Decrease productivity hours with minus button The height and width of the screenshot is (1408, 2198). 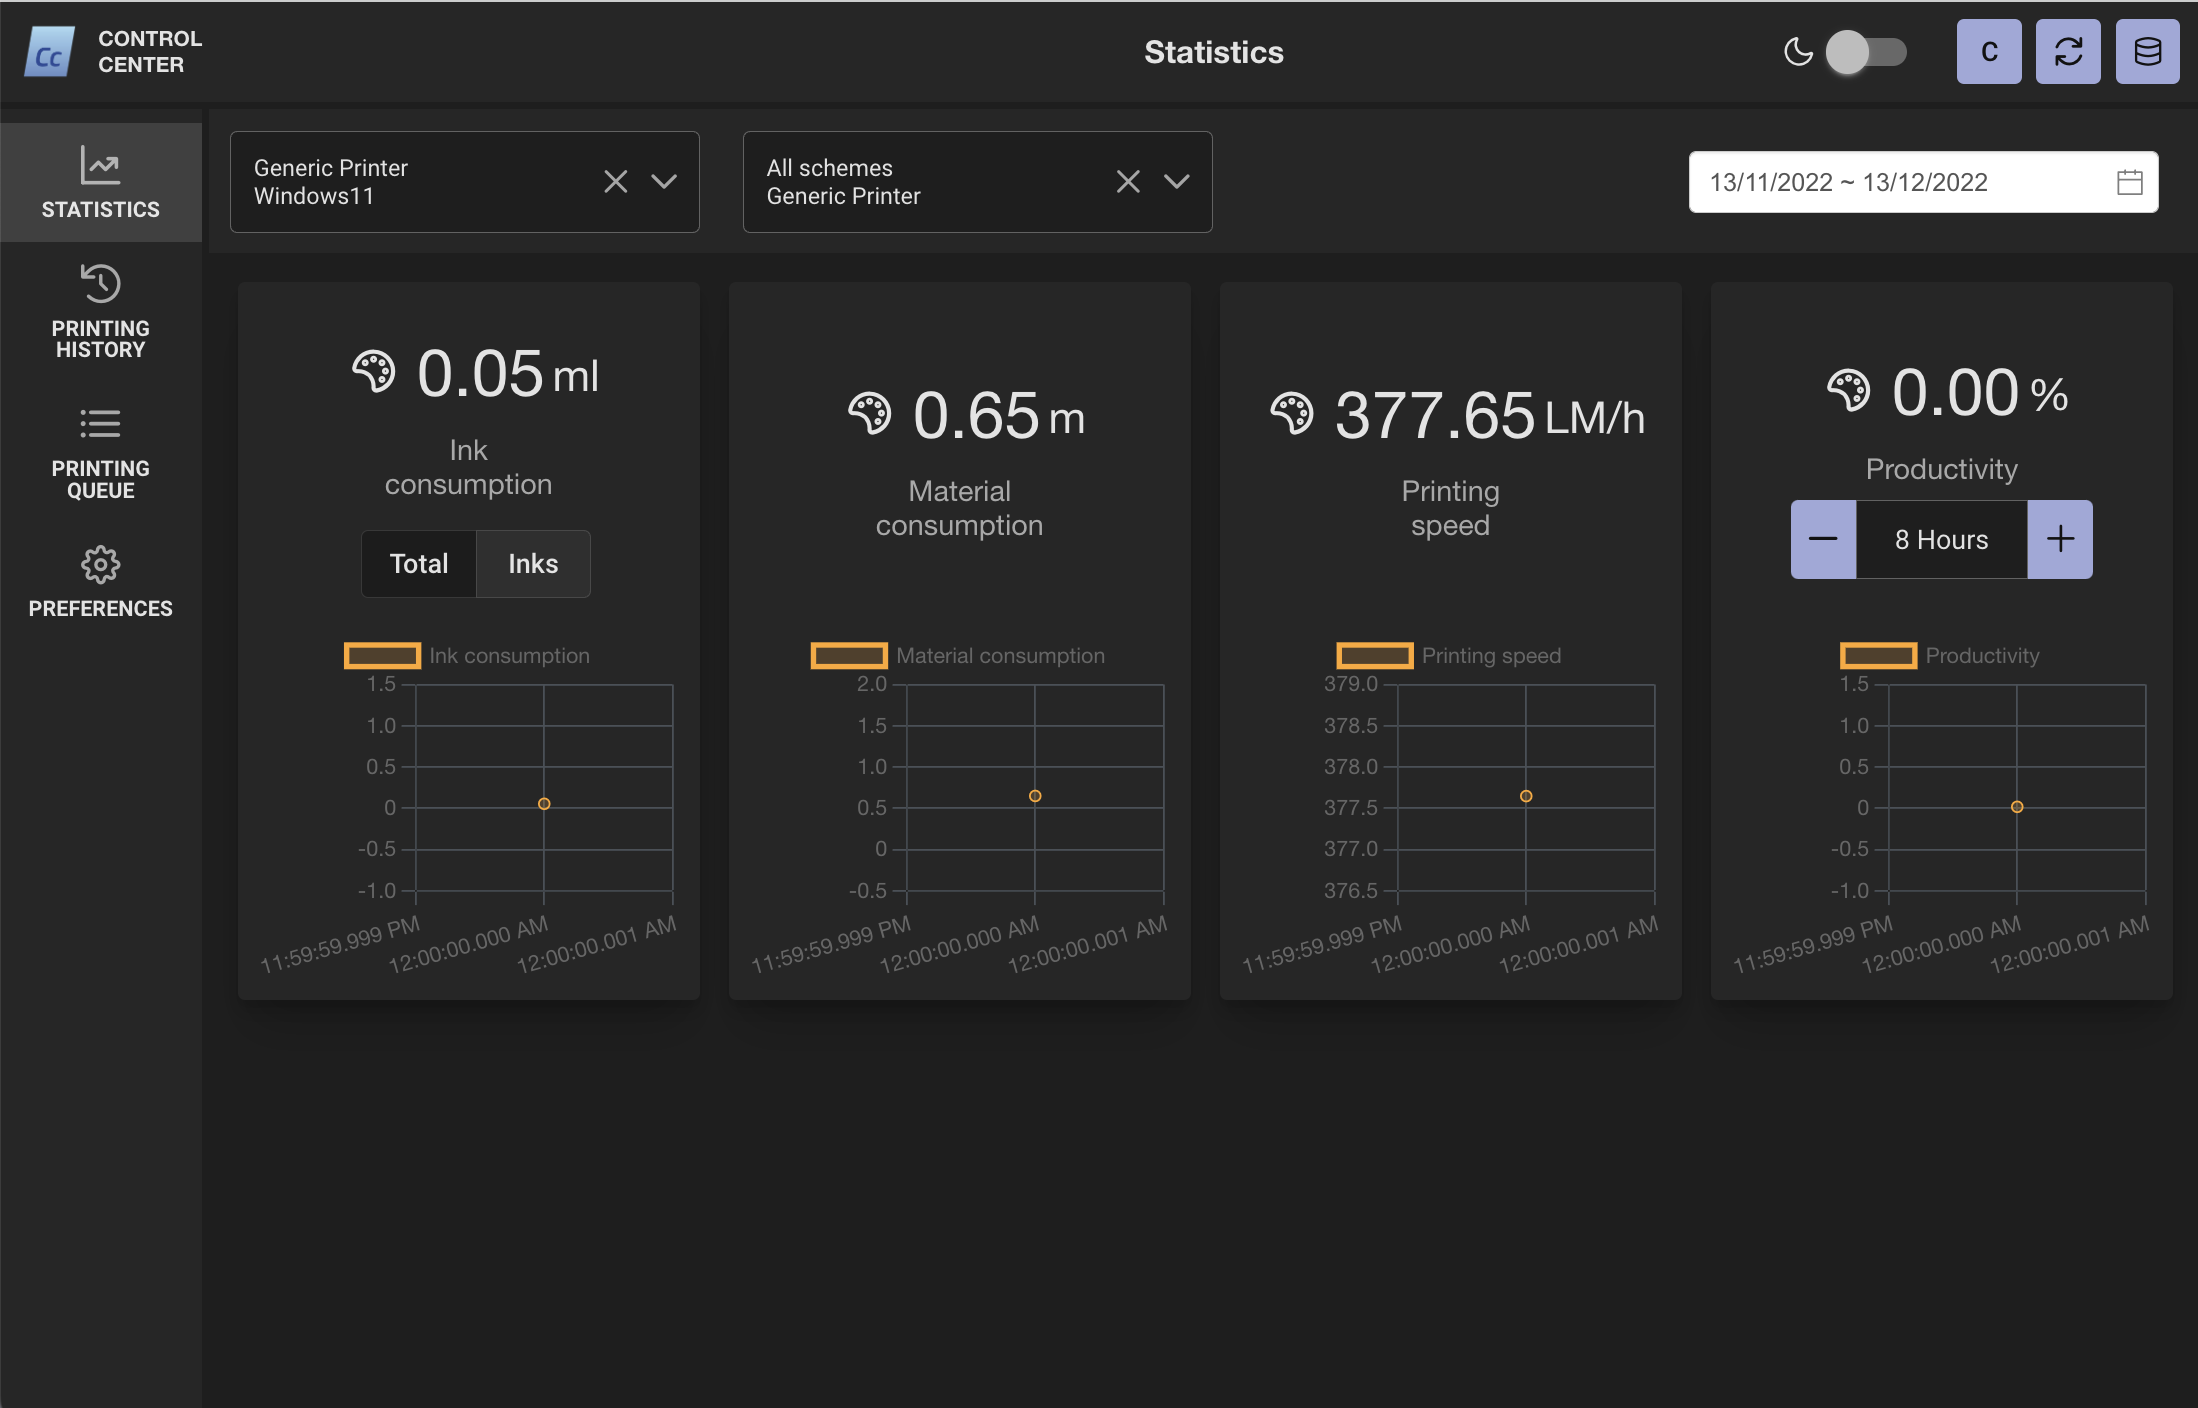pos(1823,540)
